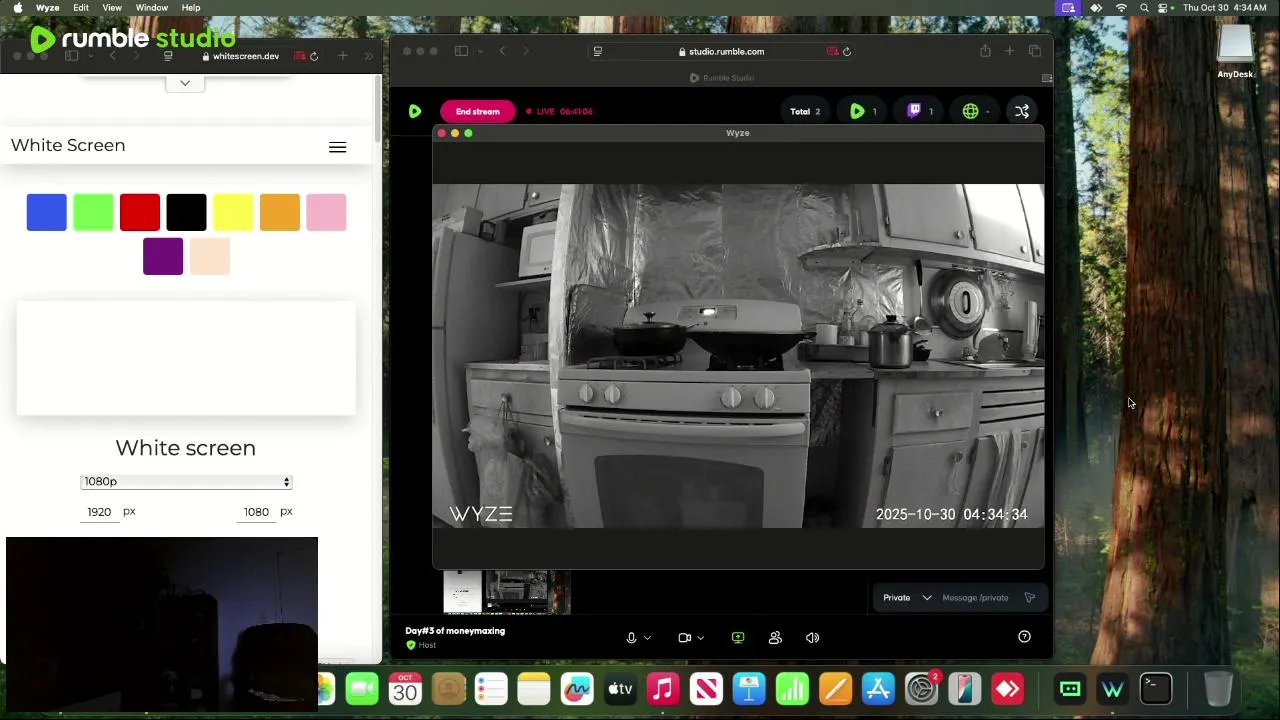Click the globe destinations icon
Image resolution: width=1280 pixels, height=720 pixels.
tap(970, 111)
